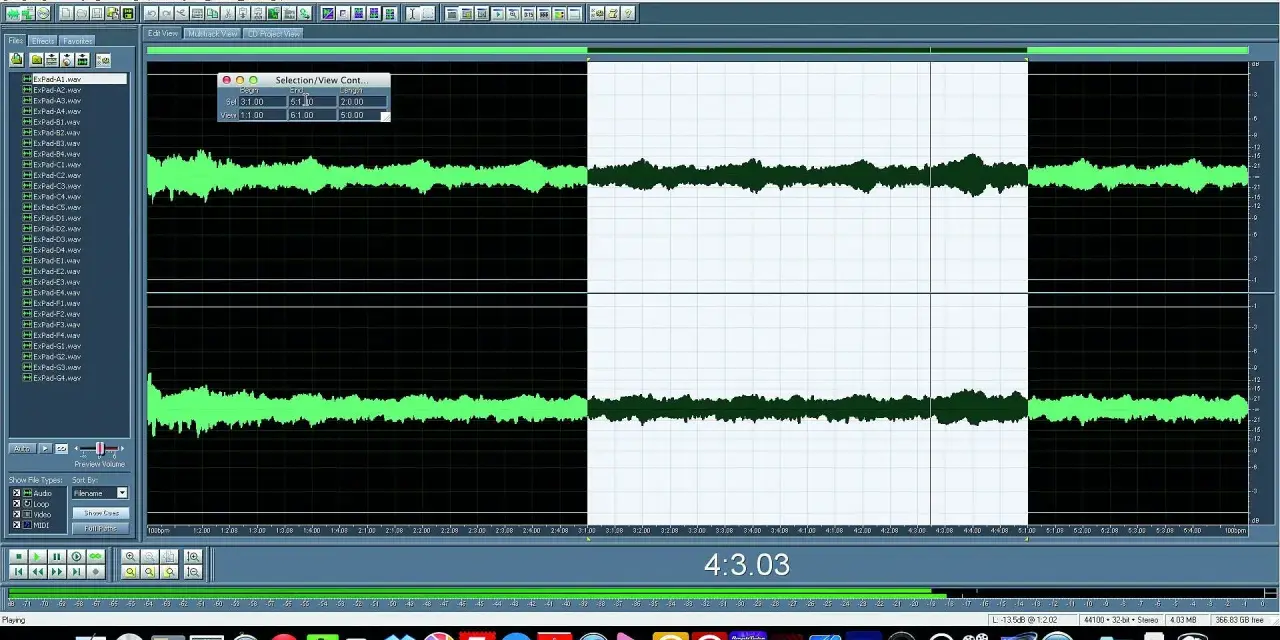The image size is (1280, 640).
Task: Click the View Length field 5:0.00
Action: [360, 115]
